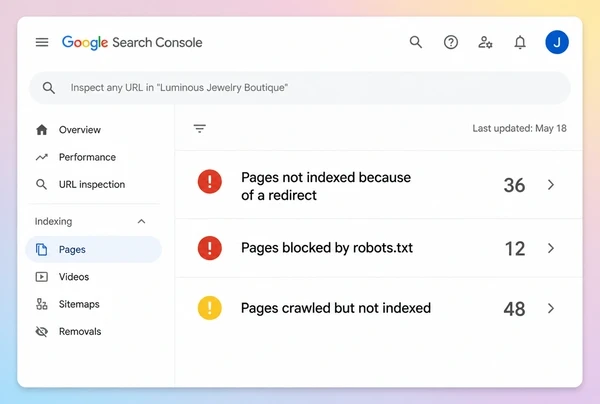Open Pages blocked by robots.txt

379,248
